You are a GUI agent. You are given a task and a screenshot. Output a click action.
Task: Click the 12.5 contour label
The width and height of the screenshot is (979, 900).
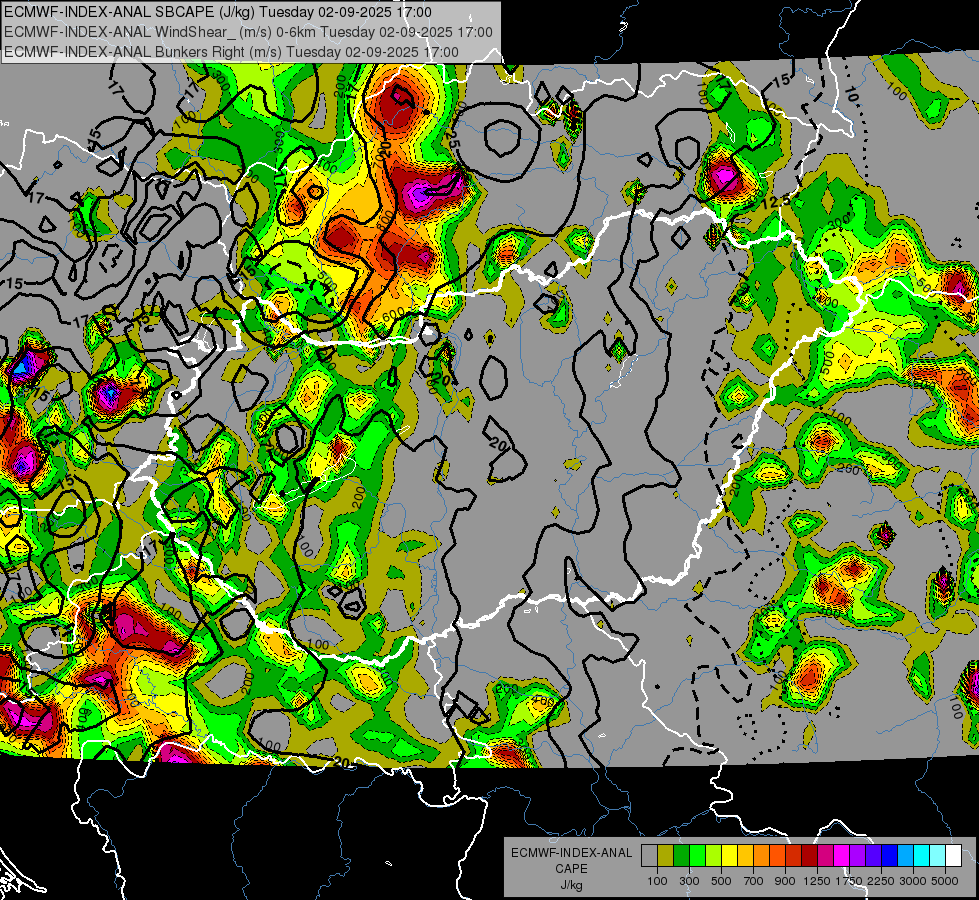click(x=775, y=202)
